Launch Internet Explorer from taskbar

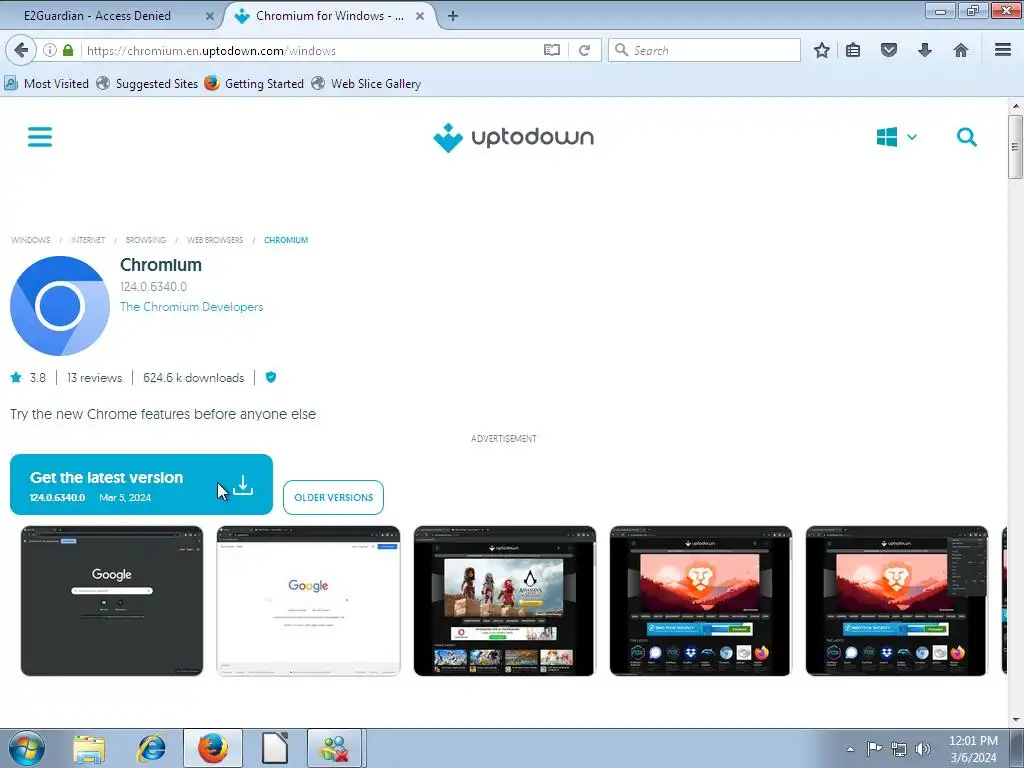[151, 748]
